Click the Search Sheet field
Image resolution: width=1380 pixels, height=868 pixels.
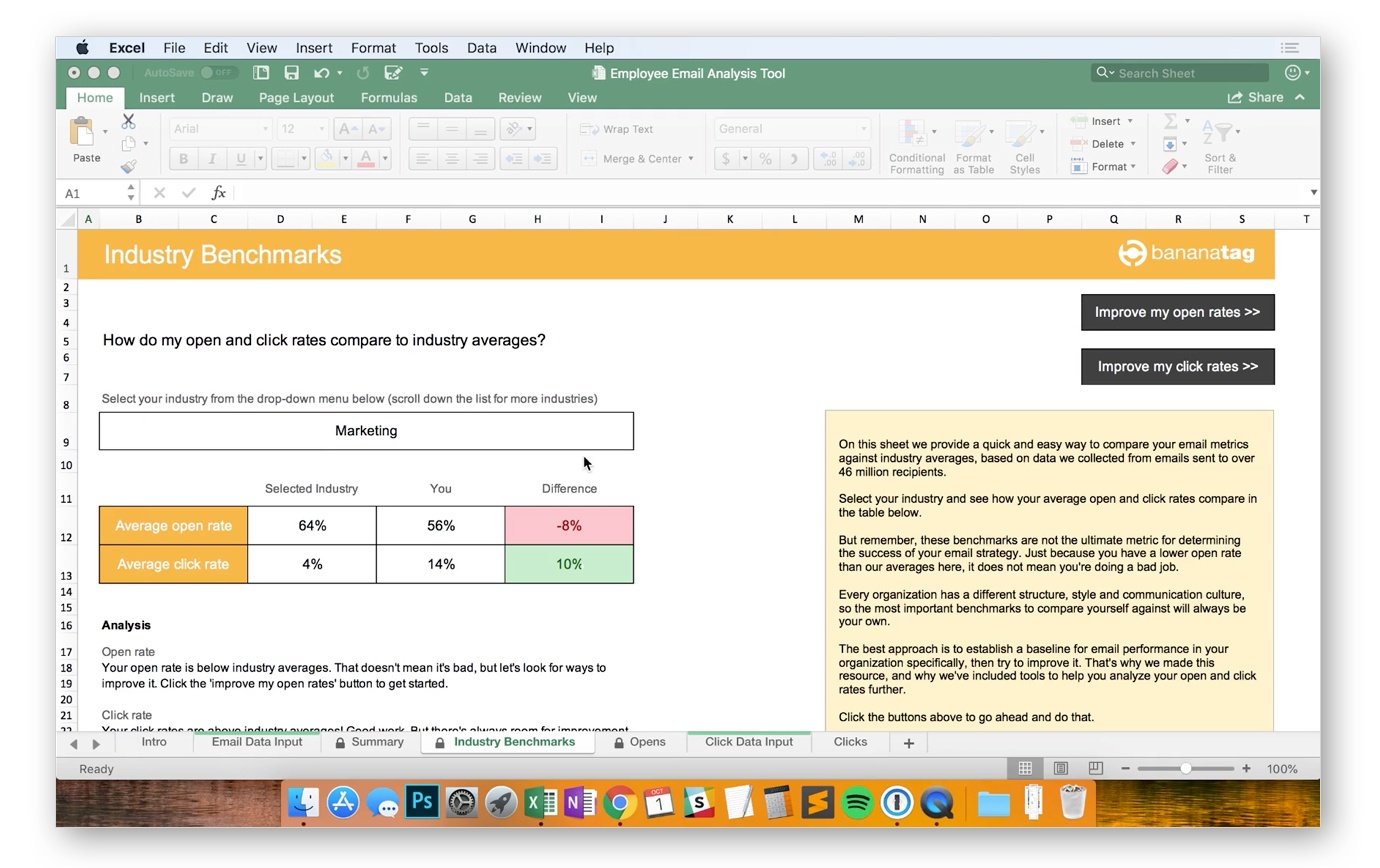(1180, 73)
